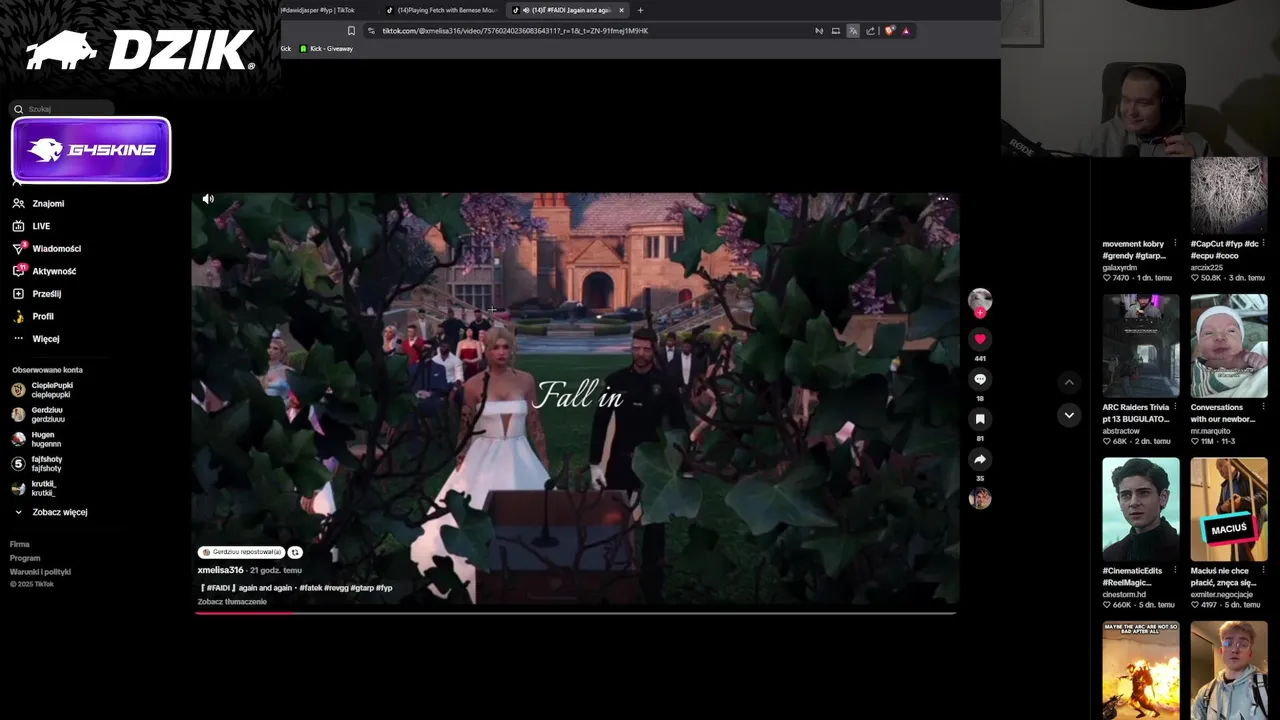Open options for Maciuś nie chce video
Image resolution: width=1280 pixels, height=720 pixels.
(1263, 571)
